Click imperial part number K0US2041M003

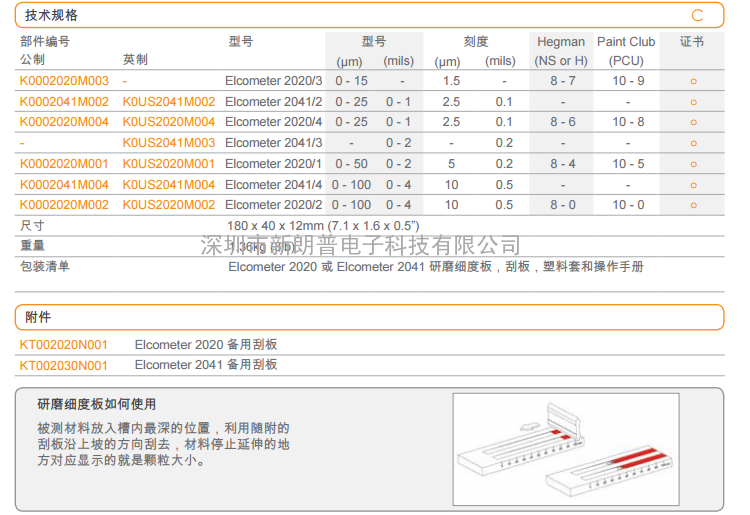point(169,143)
